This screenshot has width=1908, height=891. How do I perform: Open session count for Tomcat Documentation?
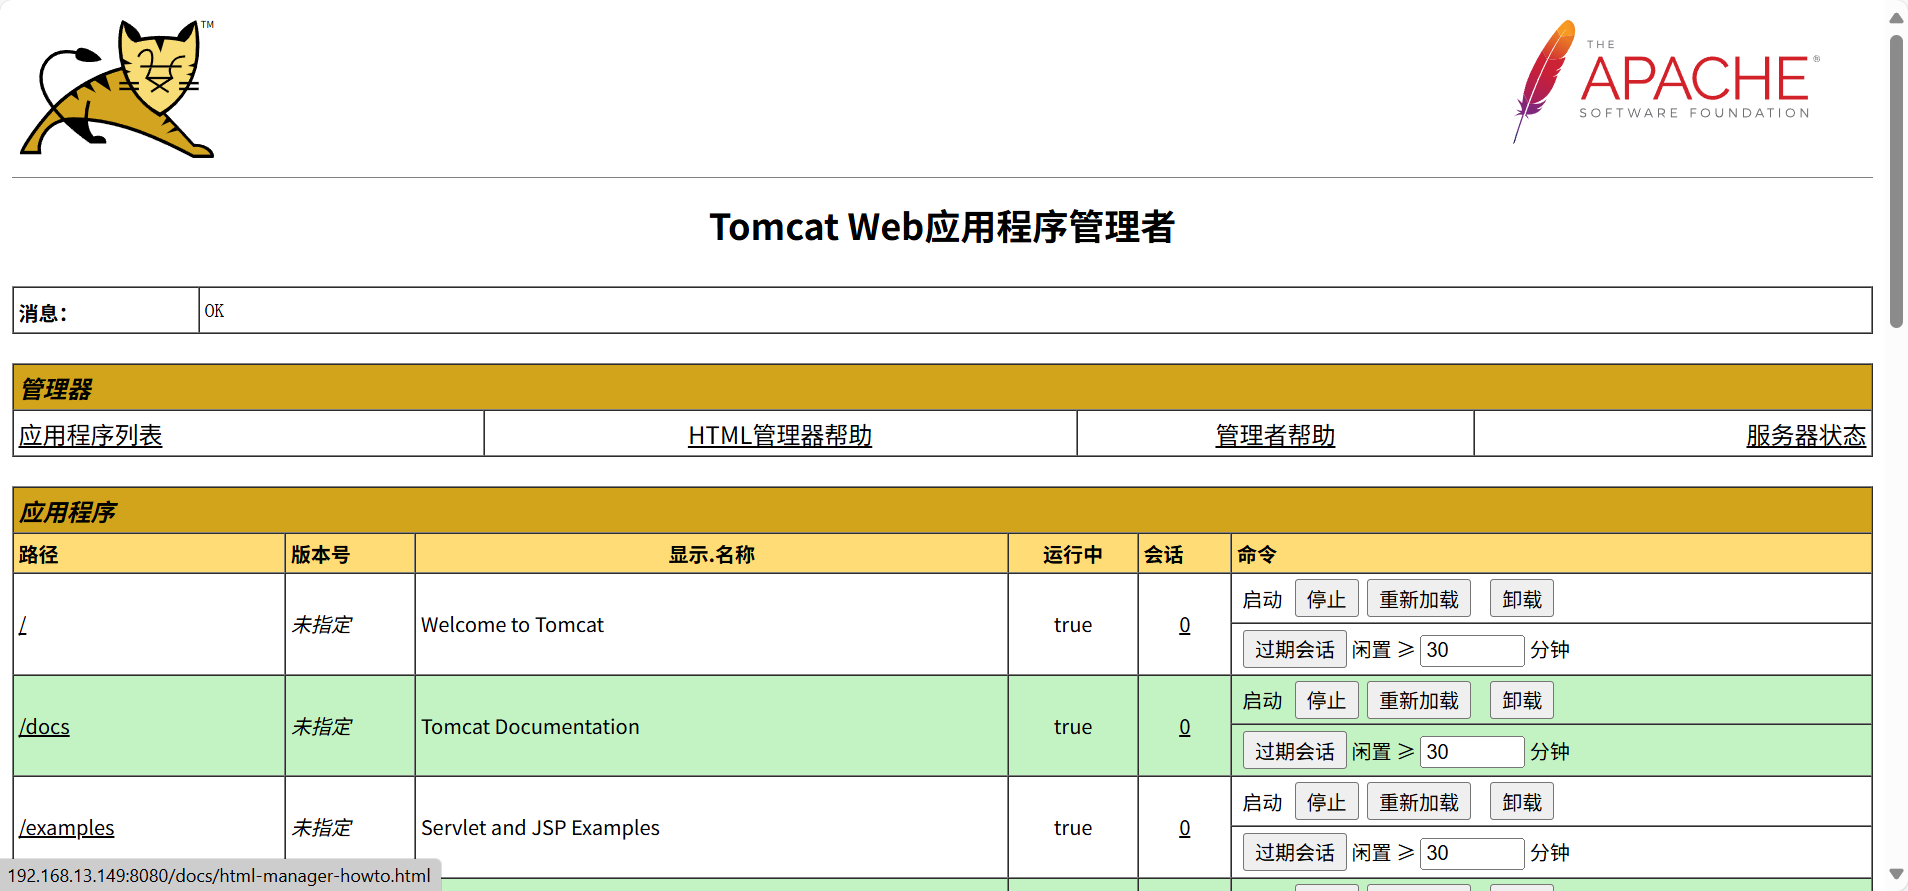tap(1185, 727)
